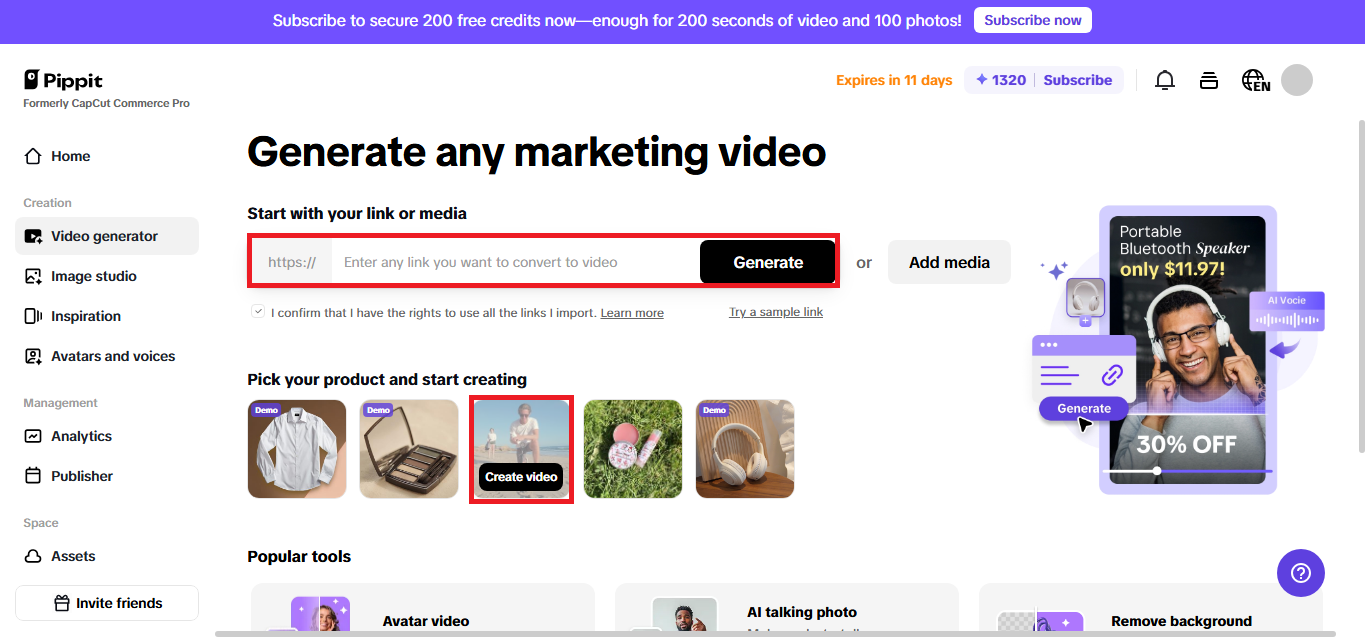This screenshot has width=1365, height=637.
Task: Open the globe EN language selector
Action: coord(1255,80)
